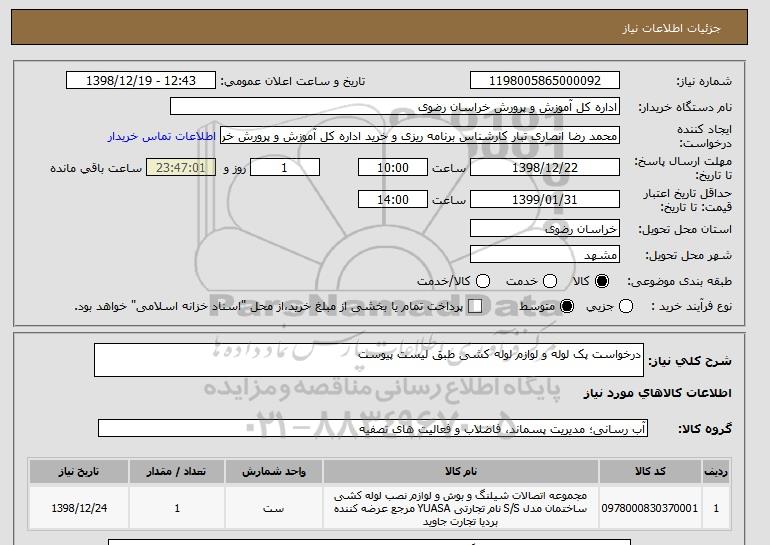Click the general need description text area
This screenshot has height=545, width=770.
click(369, 360)
